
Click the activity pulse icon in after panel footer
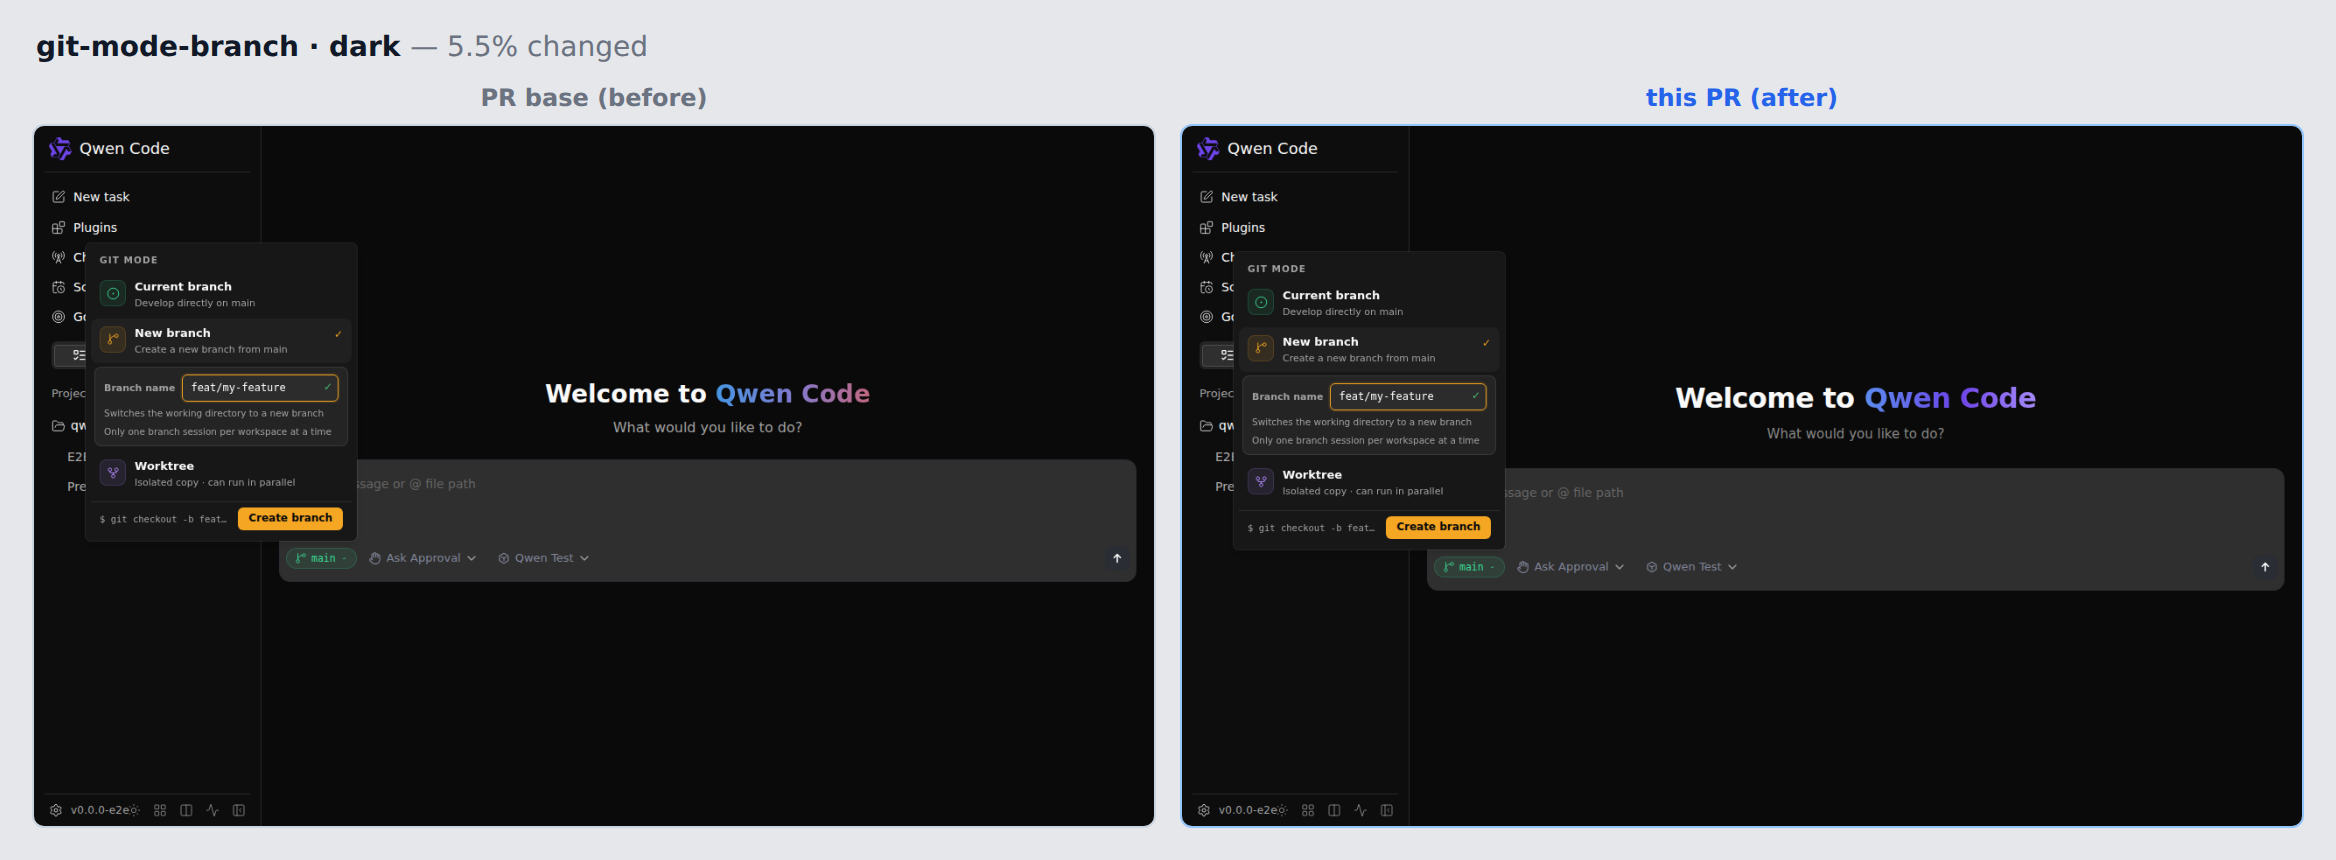pyautogui.click(x=1360, y=810)
